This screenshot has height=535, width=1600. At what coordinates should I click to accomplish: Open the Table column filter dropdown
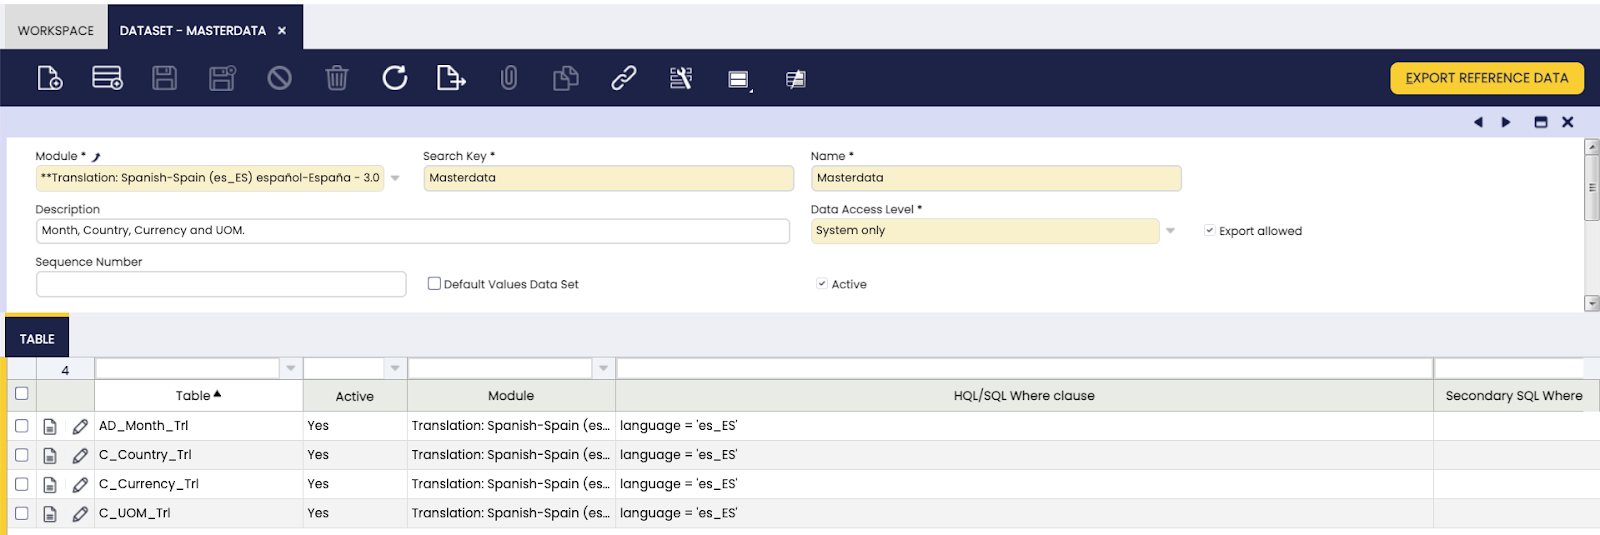click(x=291, y=369)
